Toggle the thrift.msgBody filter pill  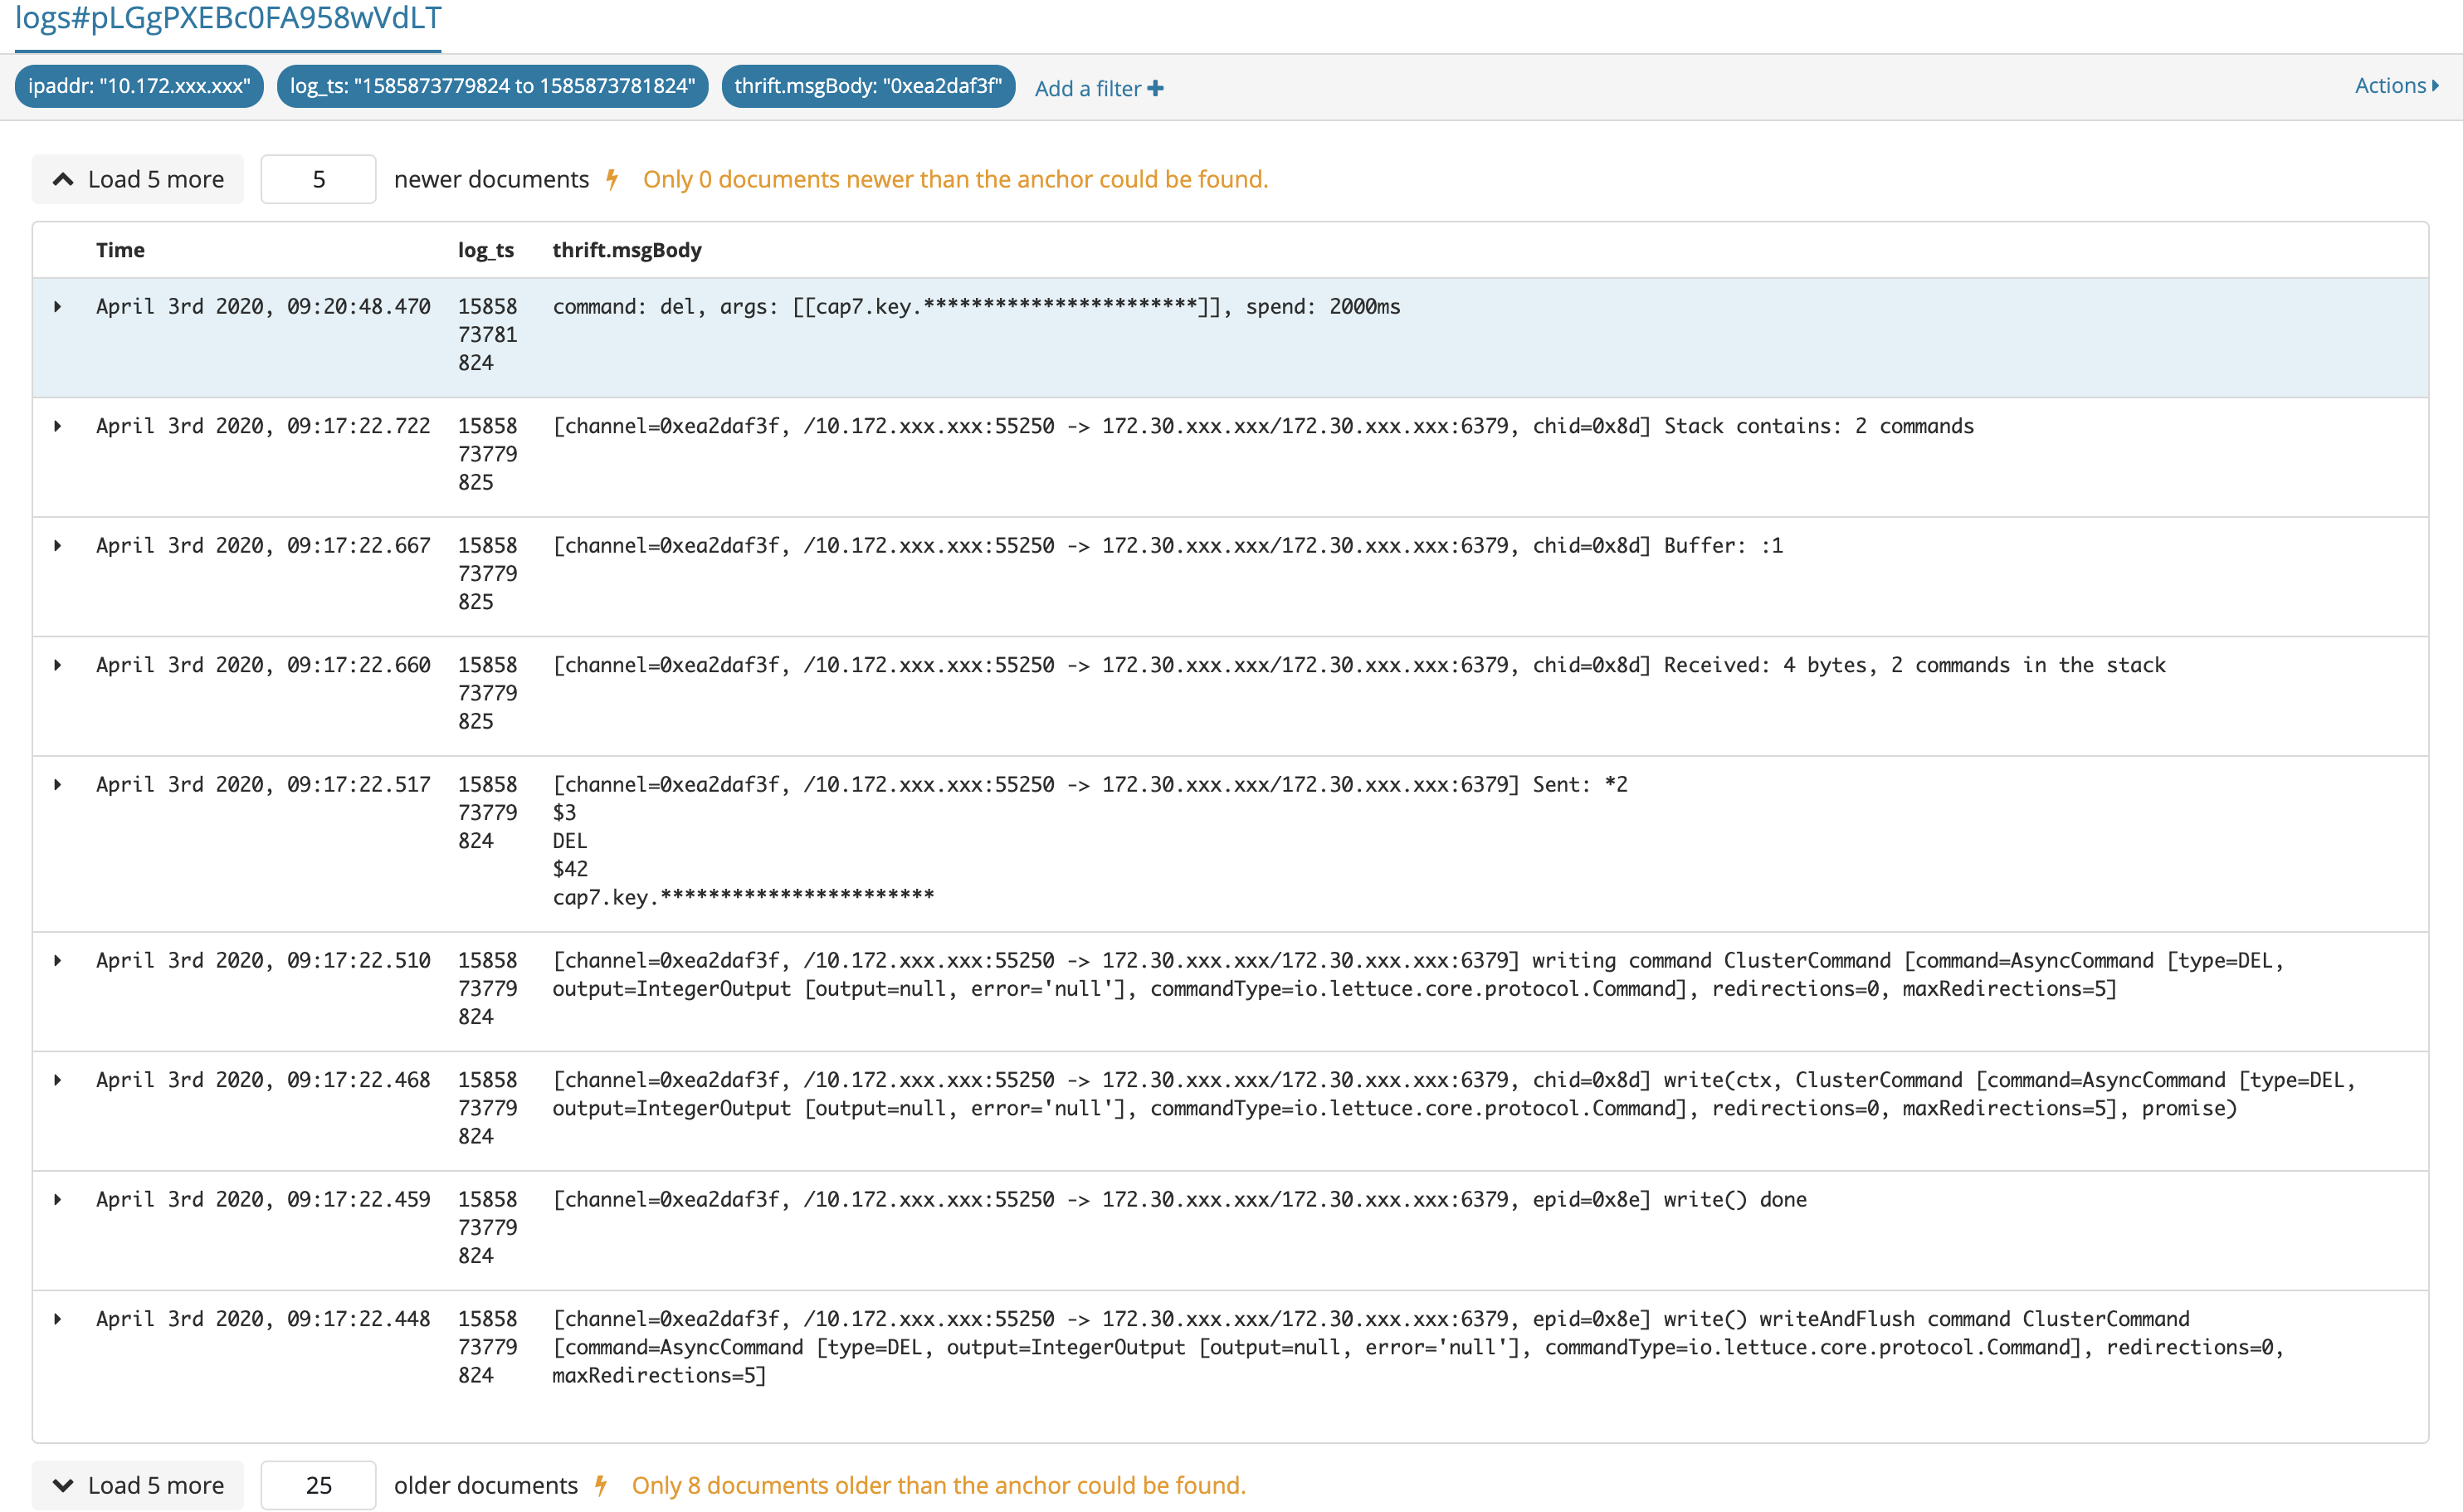pos(867,86)
